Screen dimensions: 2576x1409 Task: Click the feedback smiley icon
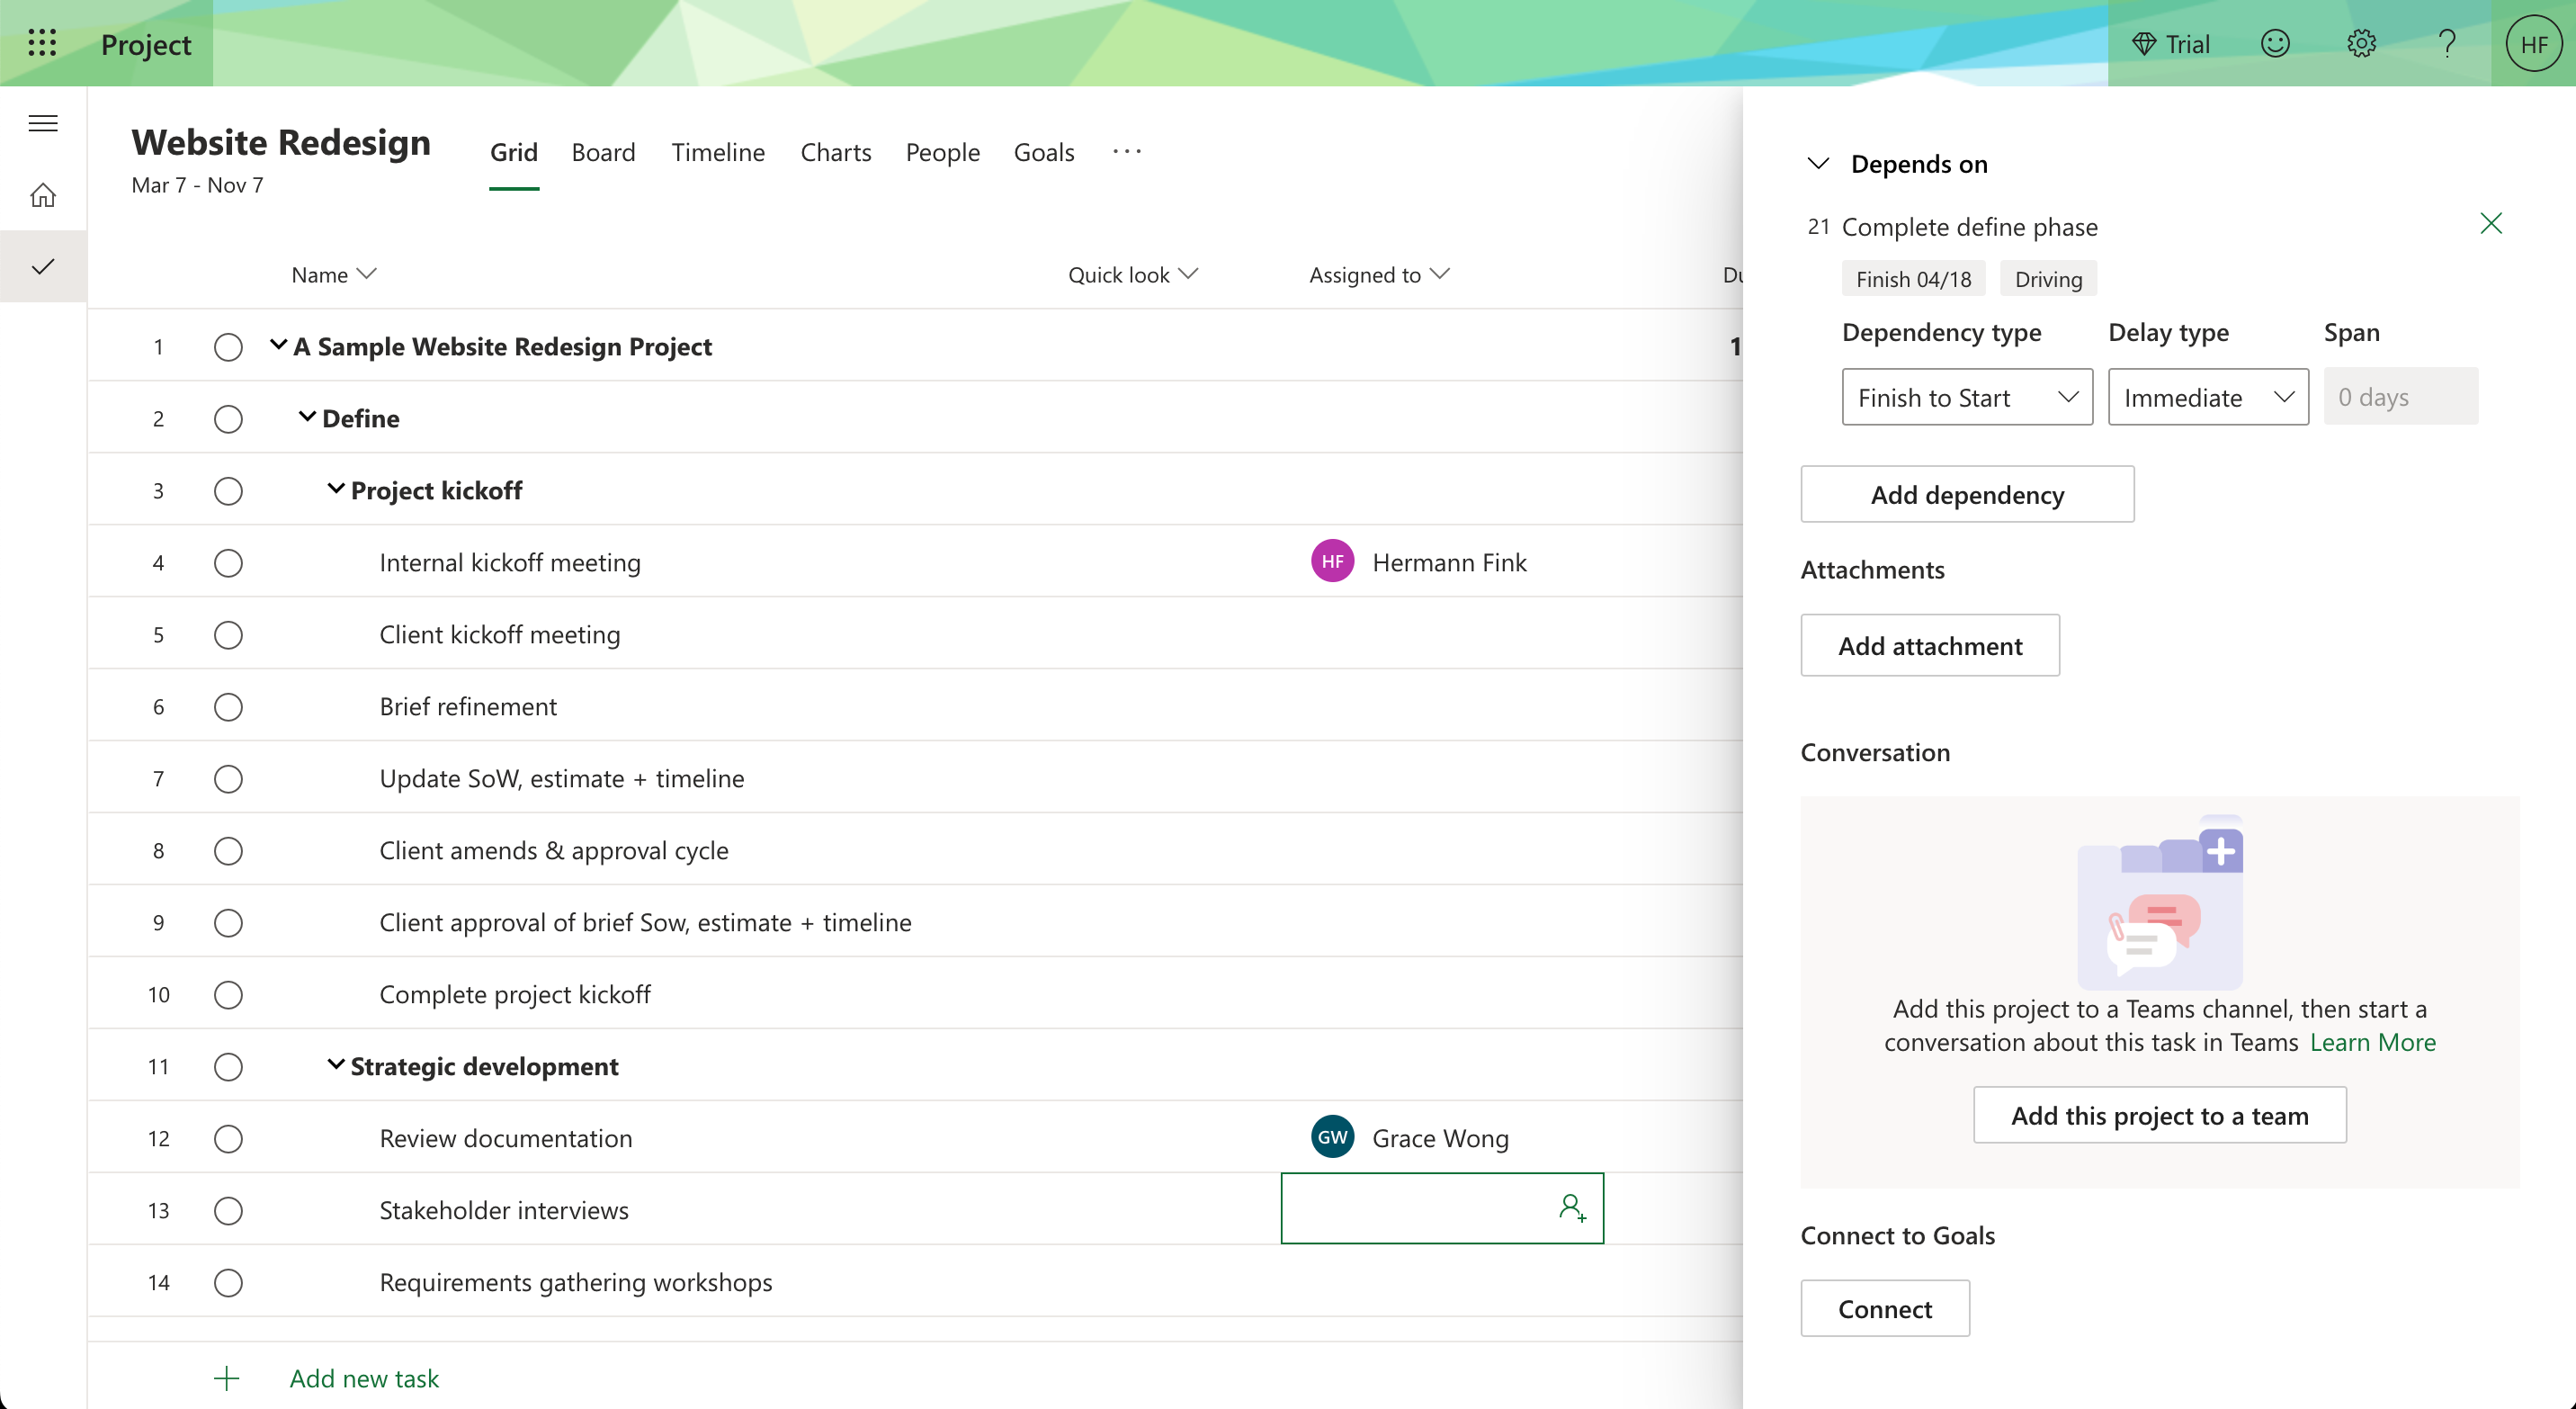(x=2275, y=43)
